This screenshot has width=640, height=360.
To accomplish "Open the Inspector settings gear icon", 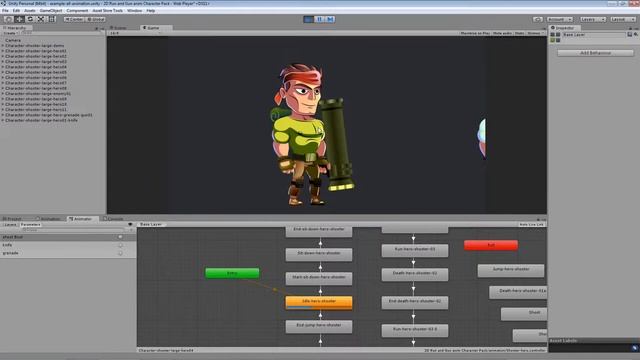I will [636, 35].
